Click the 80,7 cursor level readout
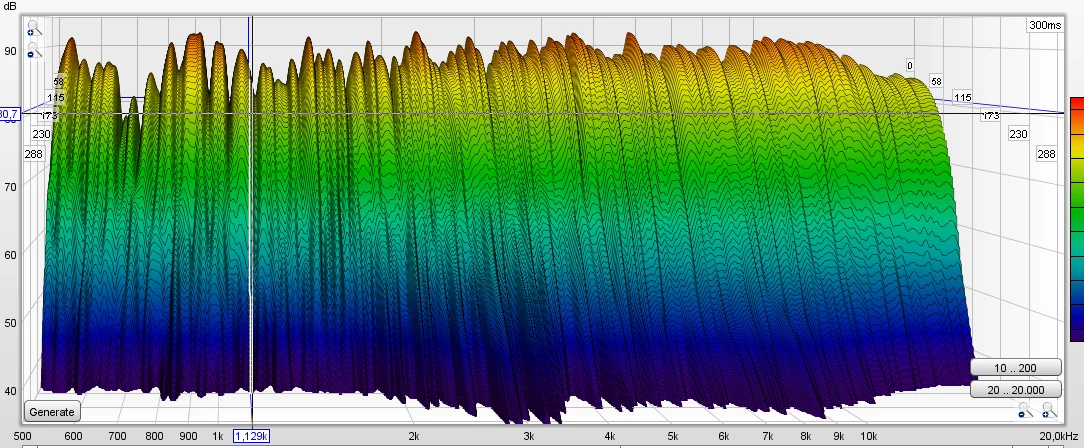Image resolution: width=1084 pixels, height=448 pixels. coord(10,114)
